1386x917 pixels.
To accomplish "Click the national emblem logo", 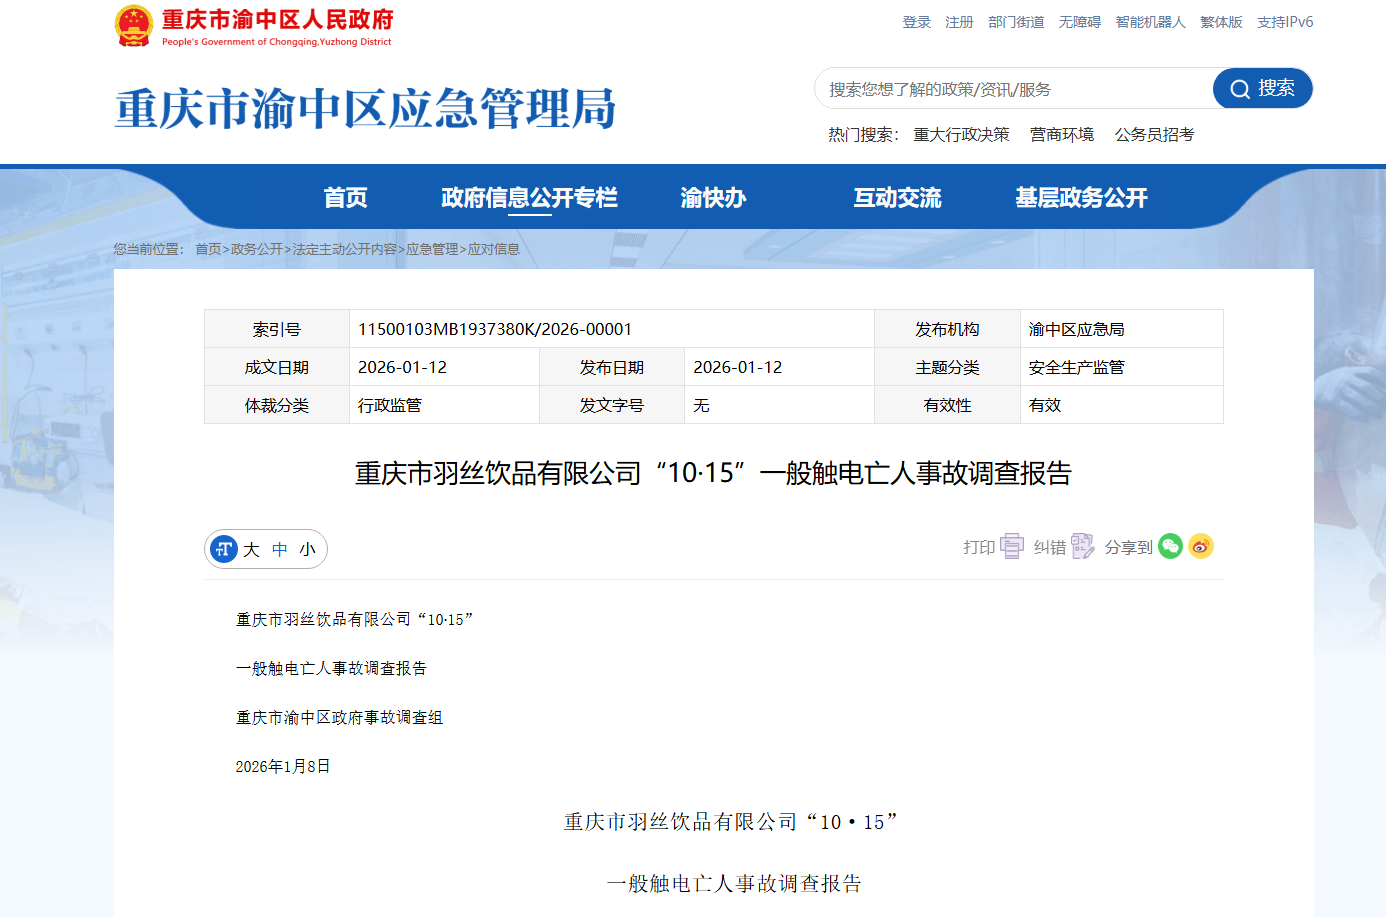I will [134, 26].
